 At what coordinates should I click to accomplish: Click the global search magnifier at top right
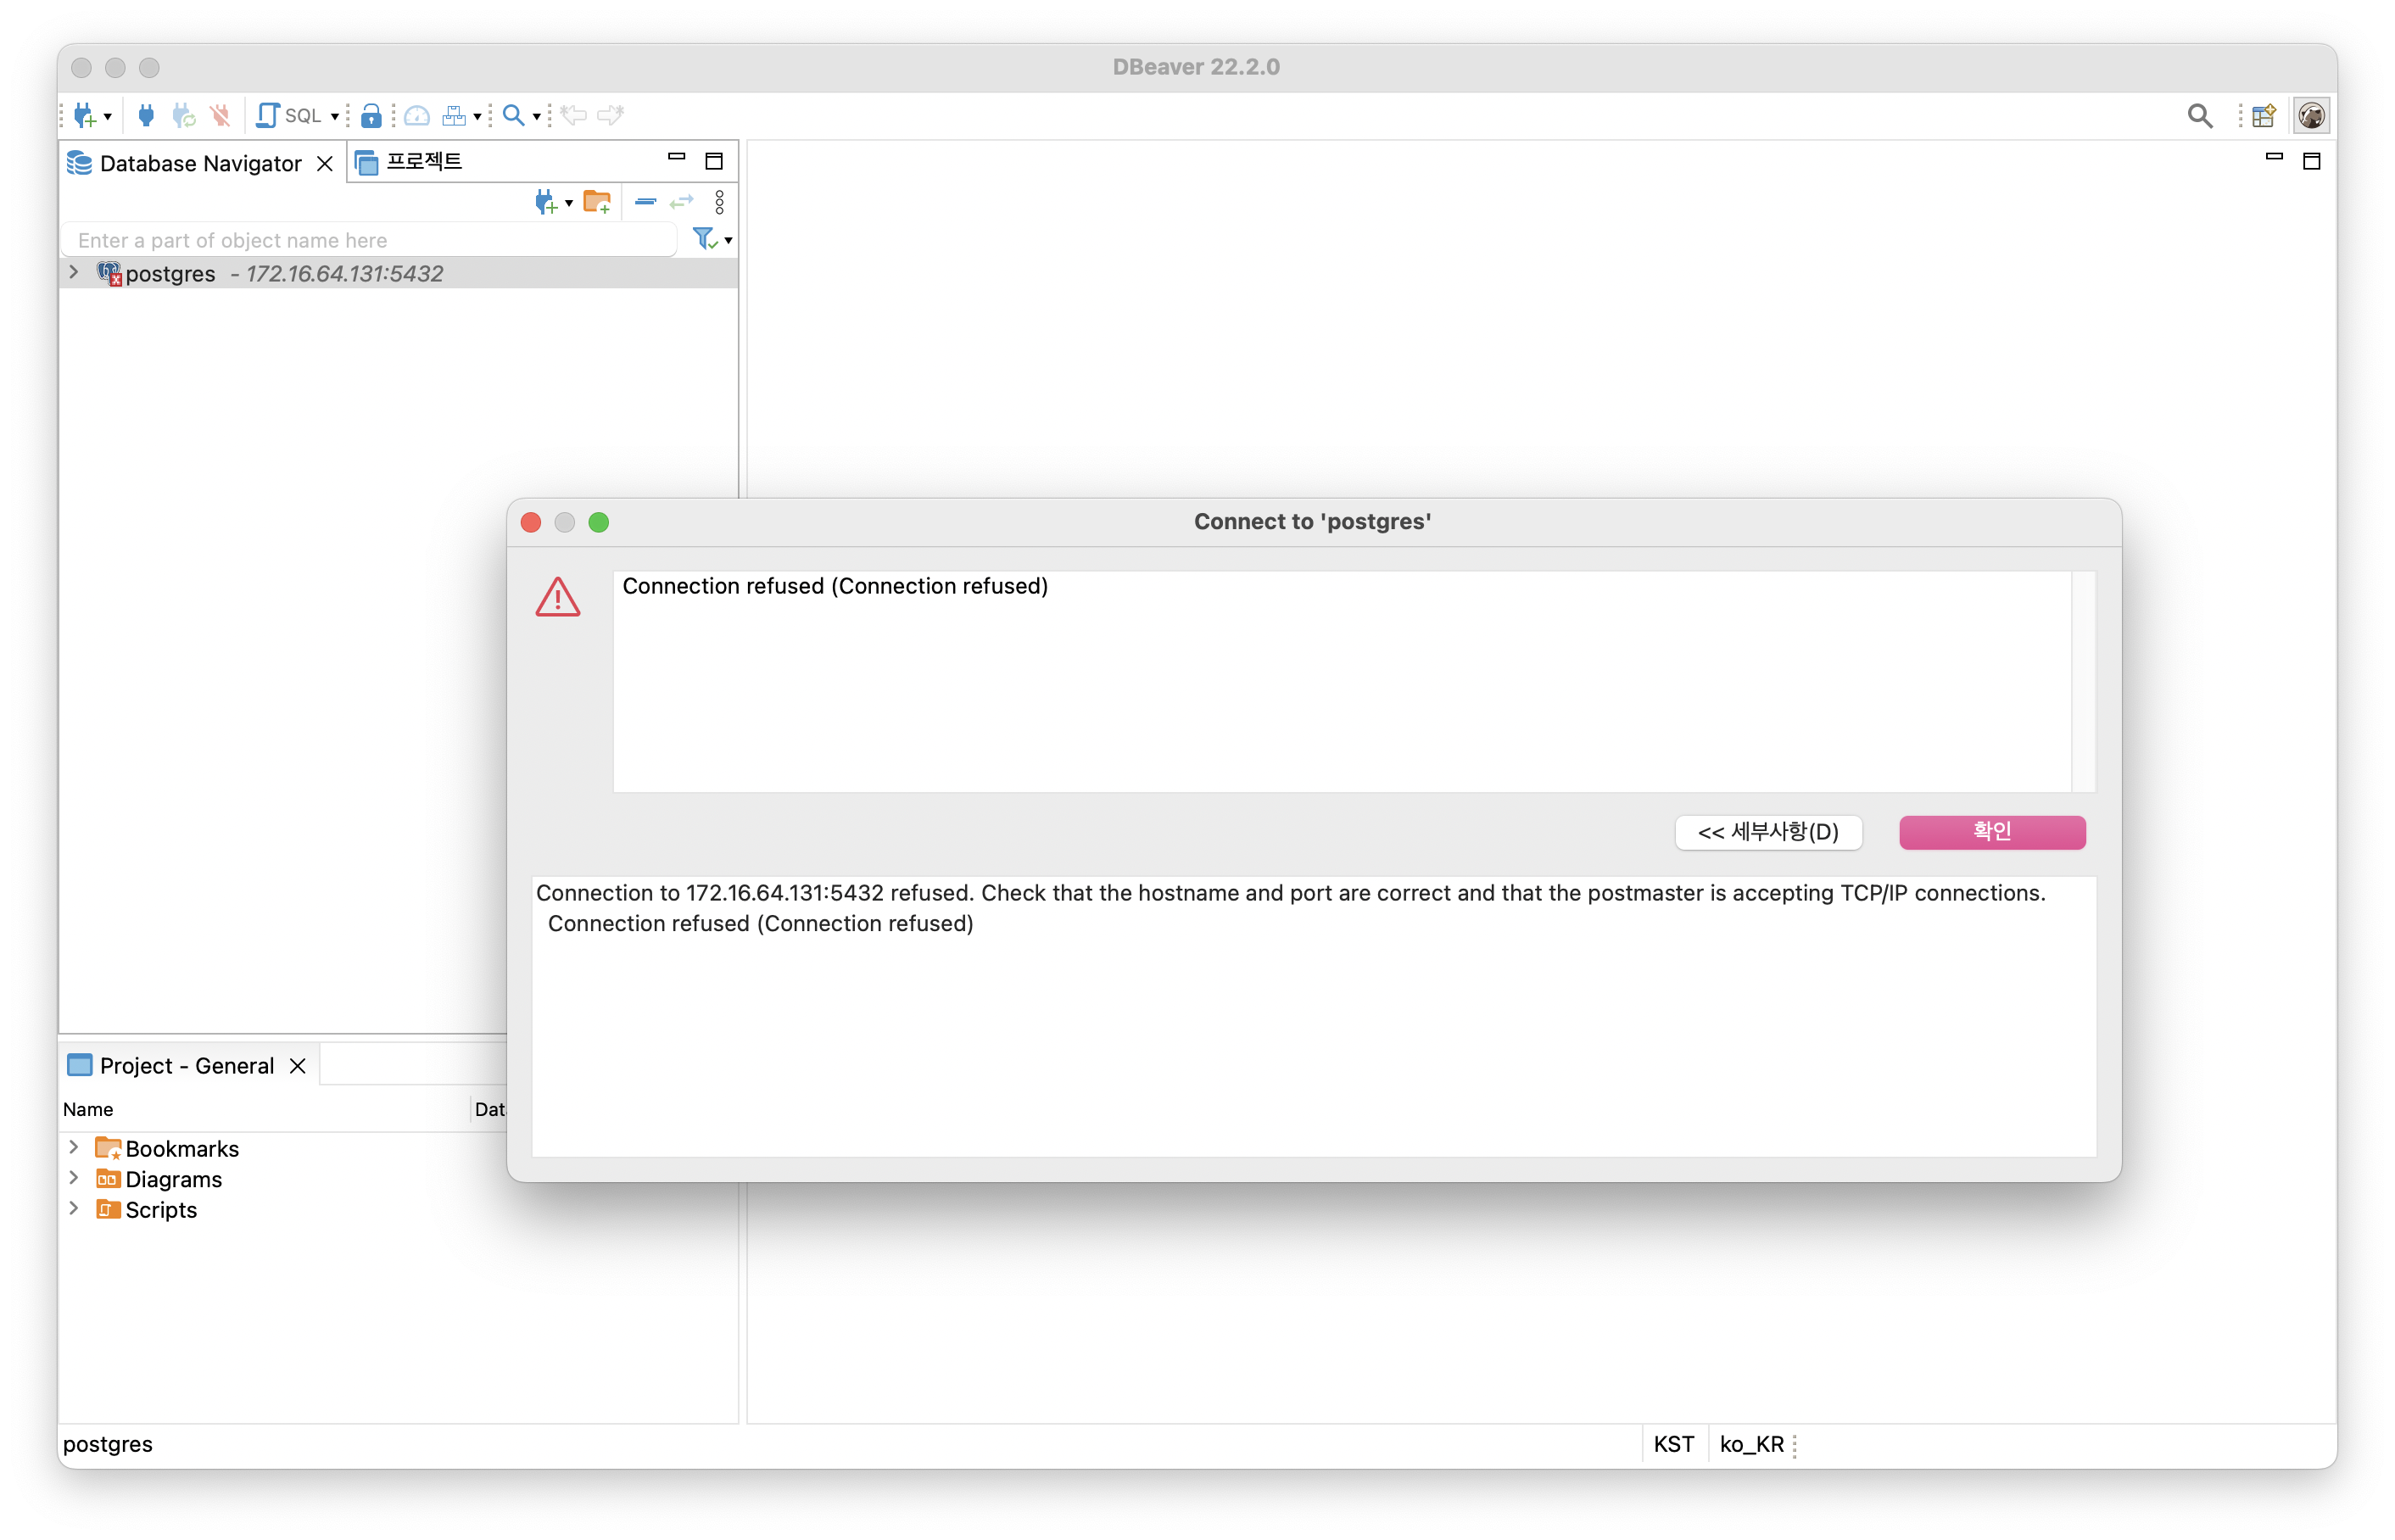tap(2199, 116)
